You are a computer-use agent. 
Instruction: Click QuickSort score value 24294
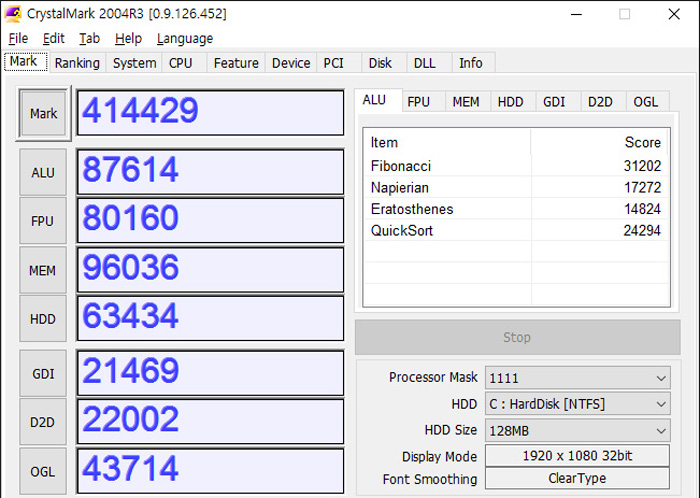[642, 230]
